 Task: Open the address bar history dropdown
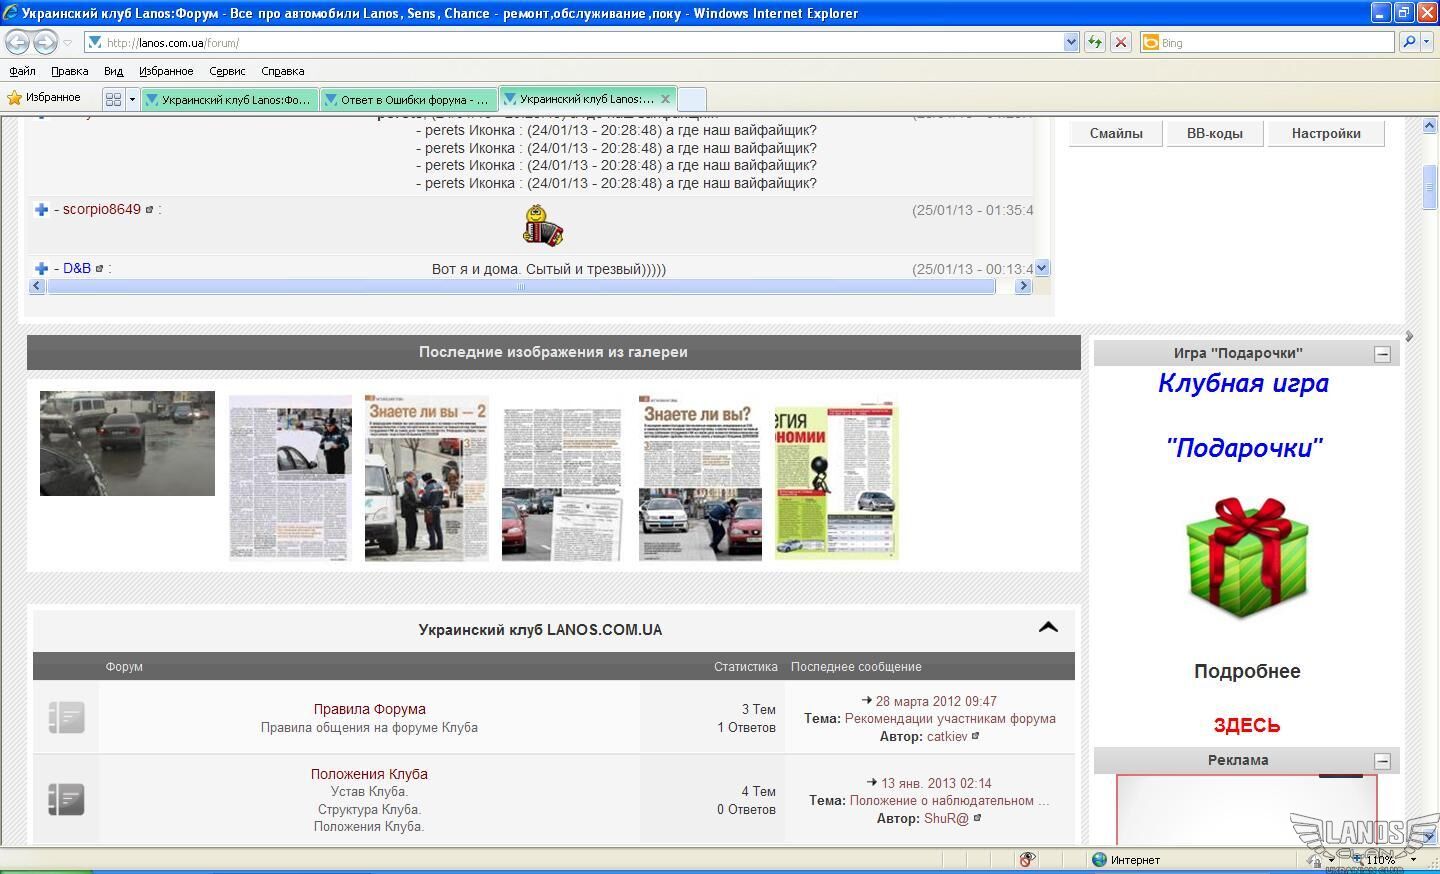[1071, 42]
